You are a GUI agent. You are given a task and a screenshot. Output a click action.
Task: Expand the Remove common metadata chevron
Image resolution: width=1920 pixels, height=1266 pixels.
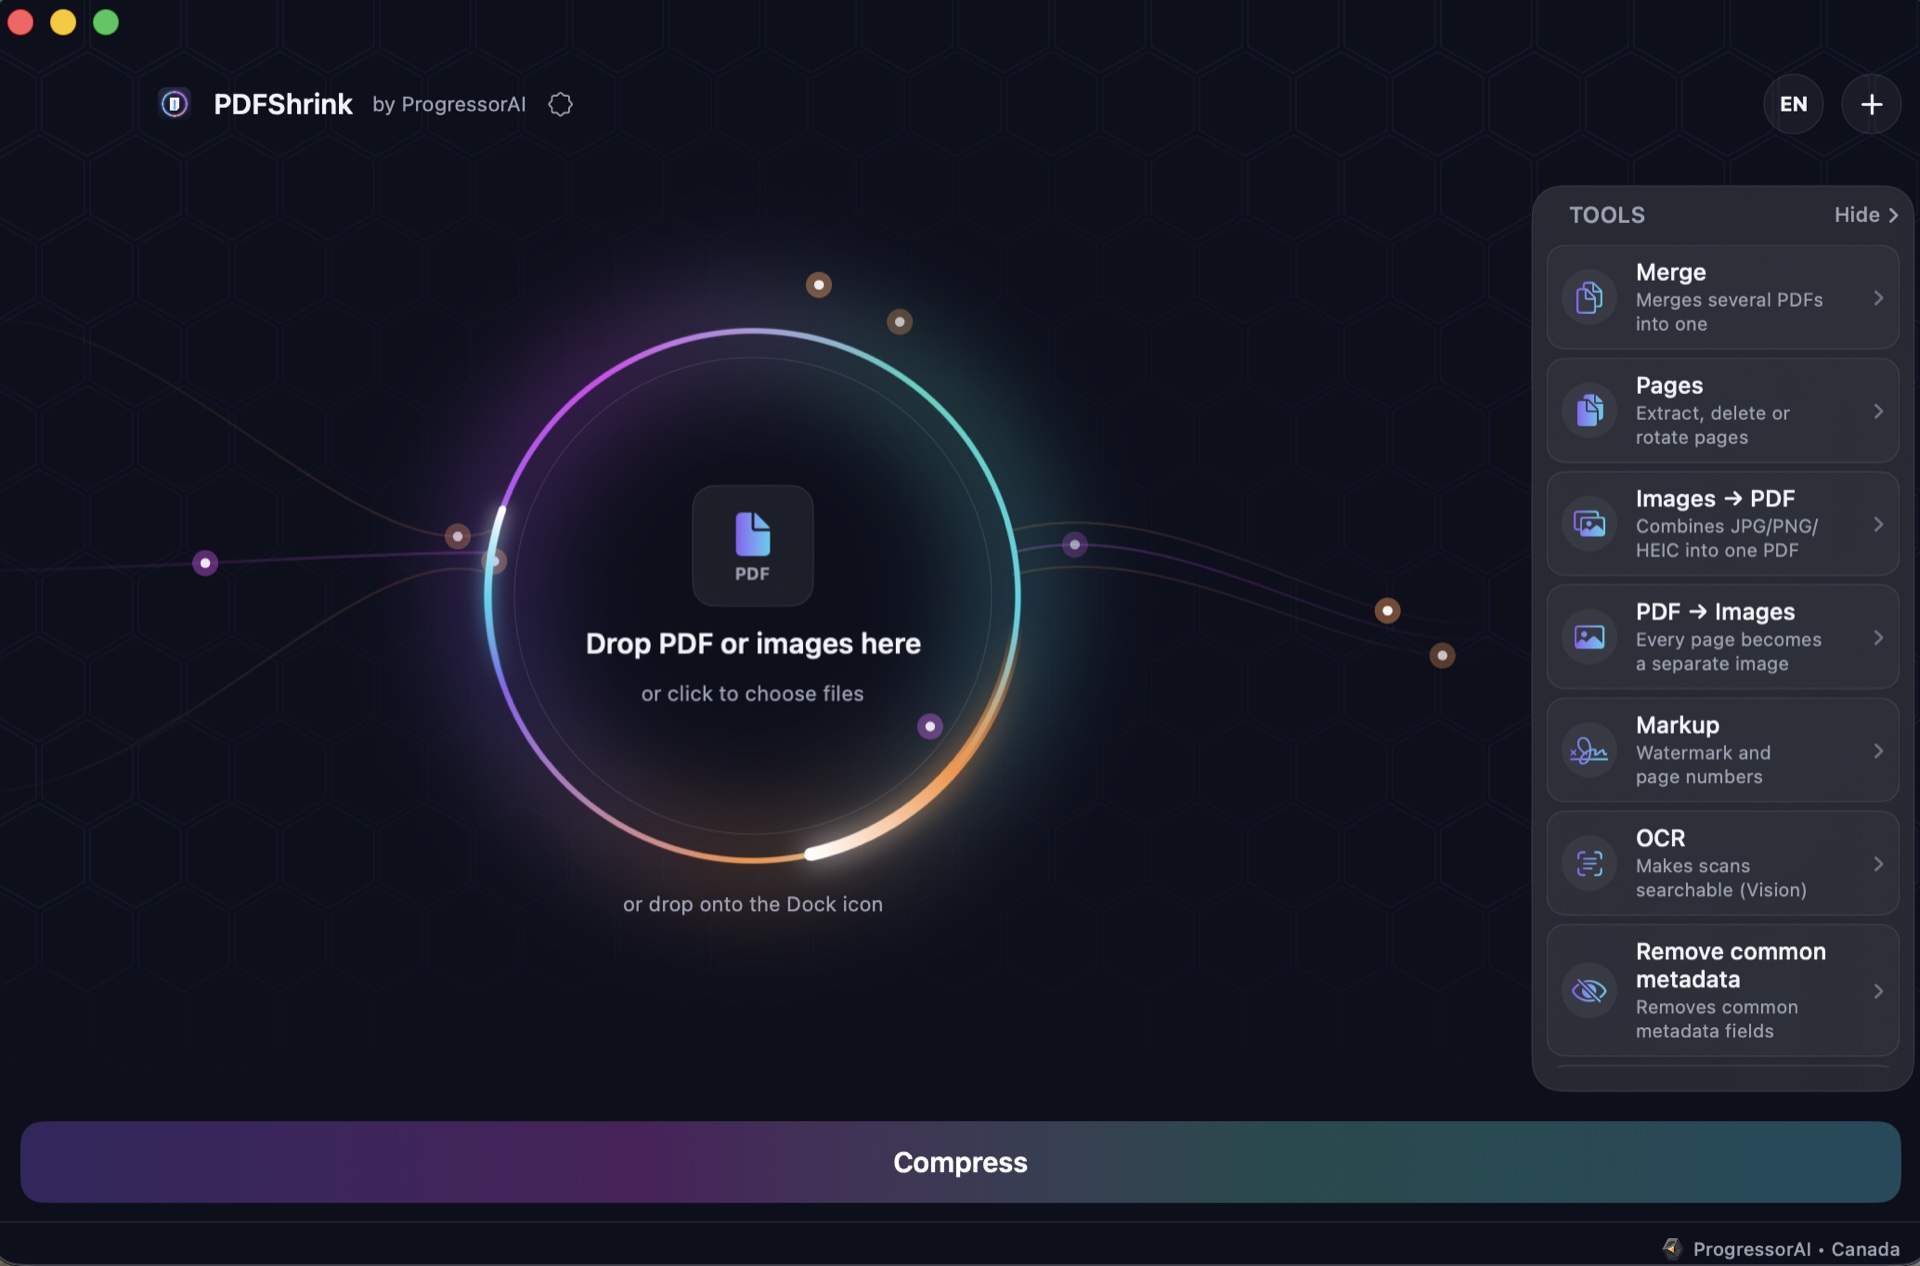(1878, 991)
